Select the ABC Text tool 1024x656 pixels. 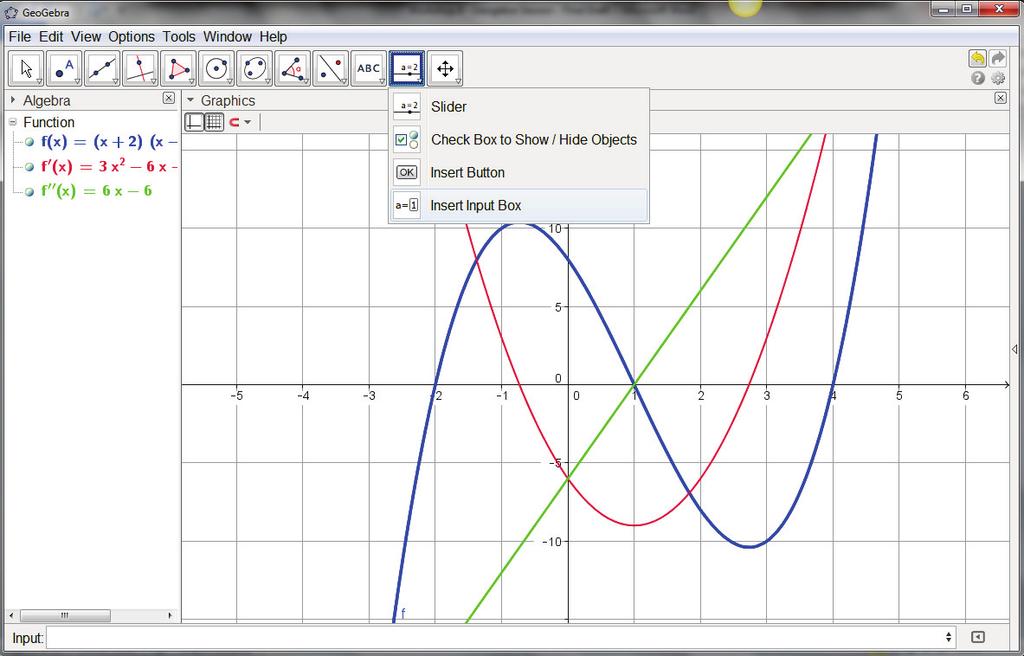368,69
